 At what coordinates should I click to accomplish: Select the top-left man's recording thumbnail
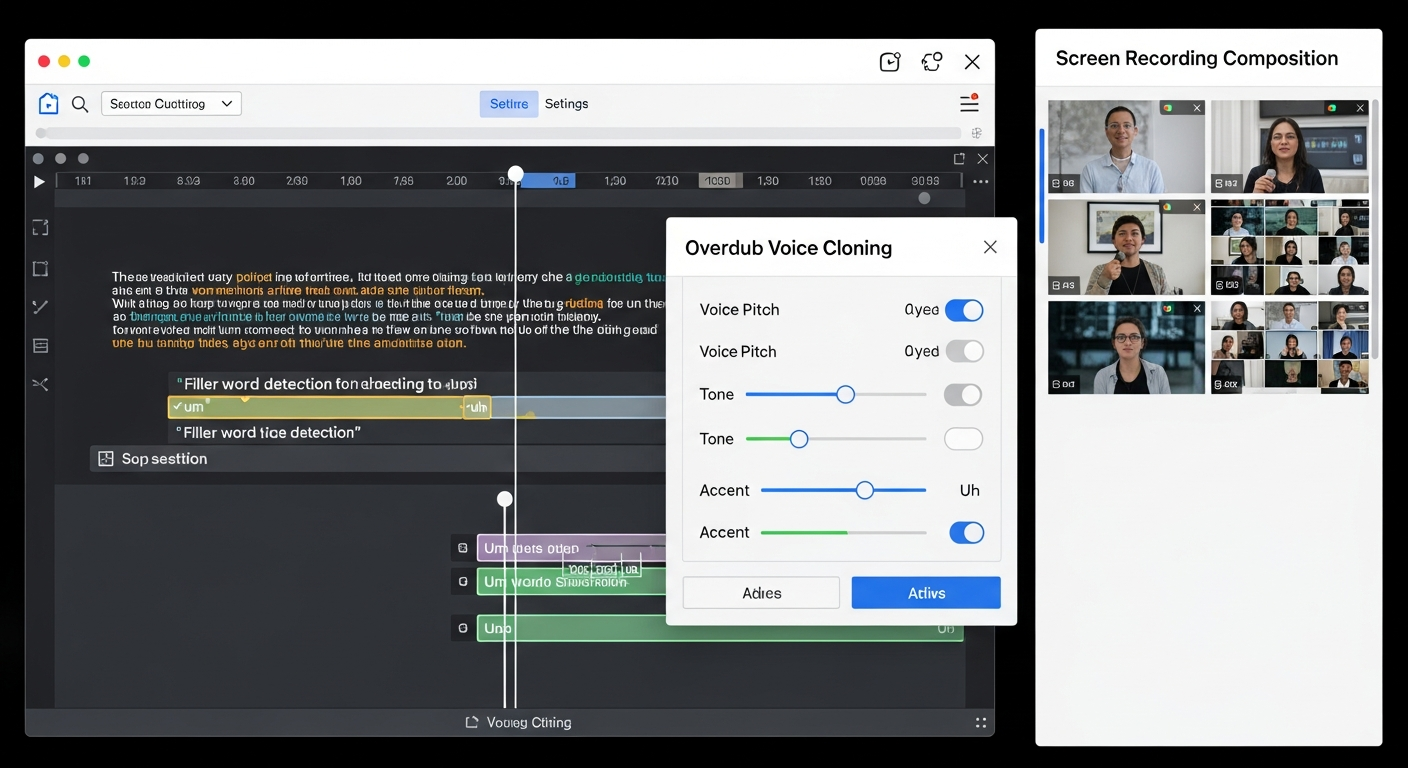tap(1127, 146)
